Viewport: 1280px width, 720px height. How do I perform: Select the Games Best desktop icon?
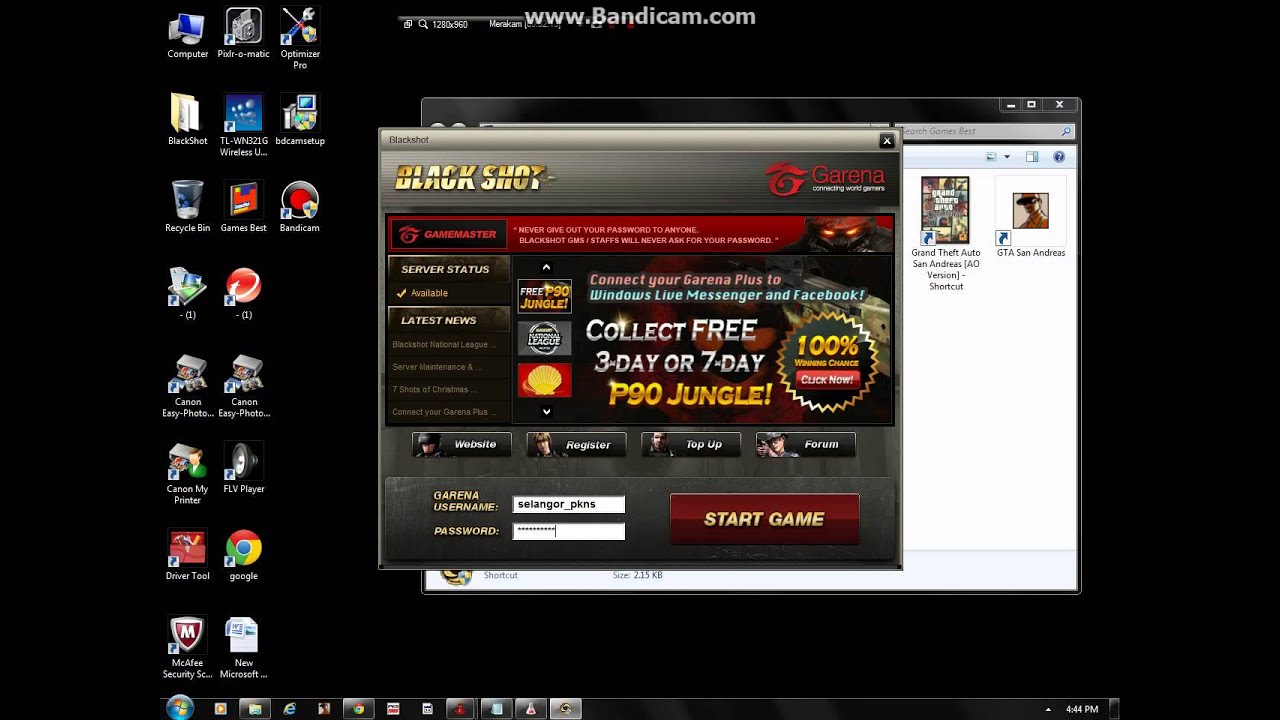pyautogui.click(x=243, y=207)
